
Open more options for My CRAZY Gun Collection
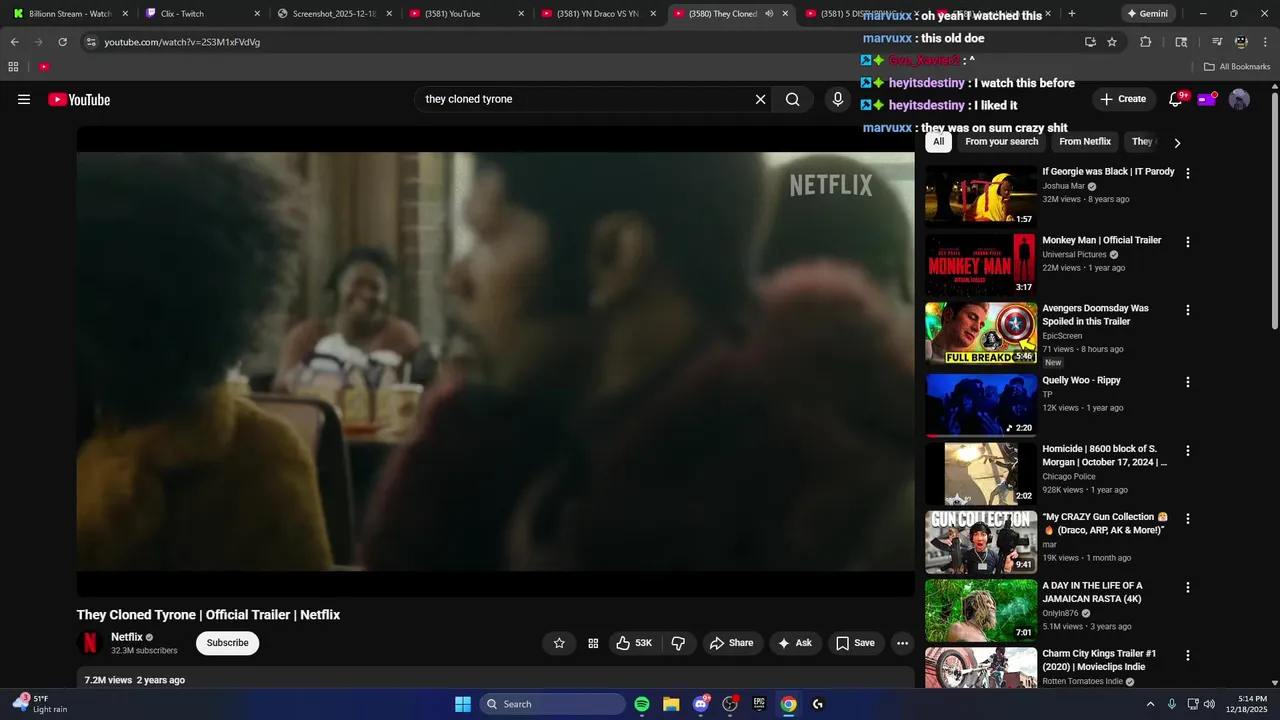1188,519
